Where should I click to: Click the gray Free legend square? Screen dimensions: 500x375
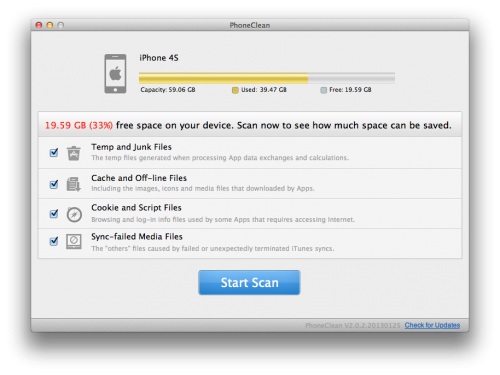[x=323, y=90]
